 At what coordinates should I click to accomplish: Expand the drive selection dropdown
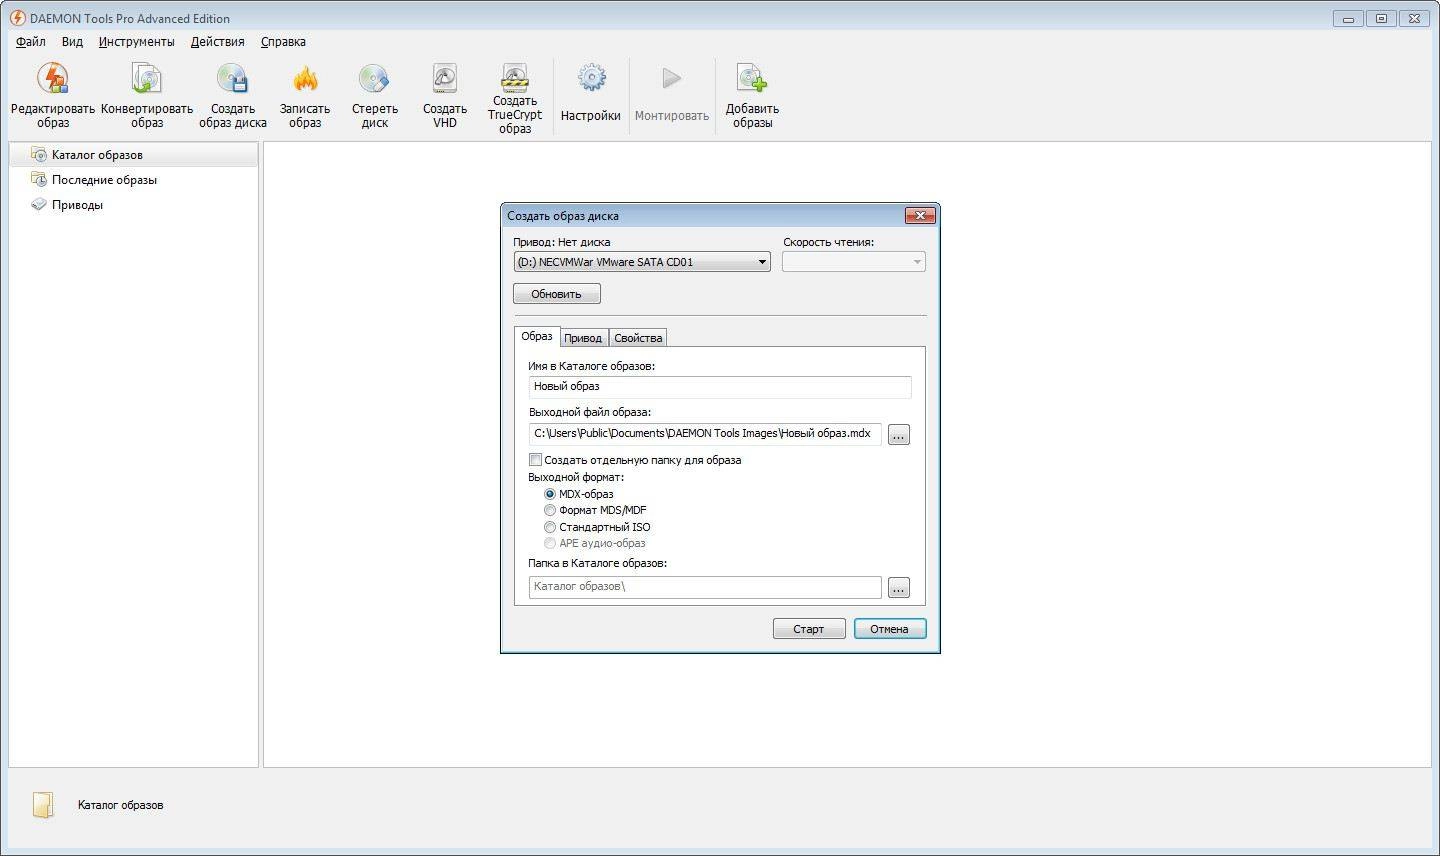642,262
